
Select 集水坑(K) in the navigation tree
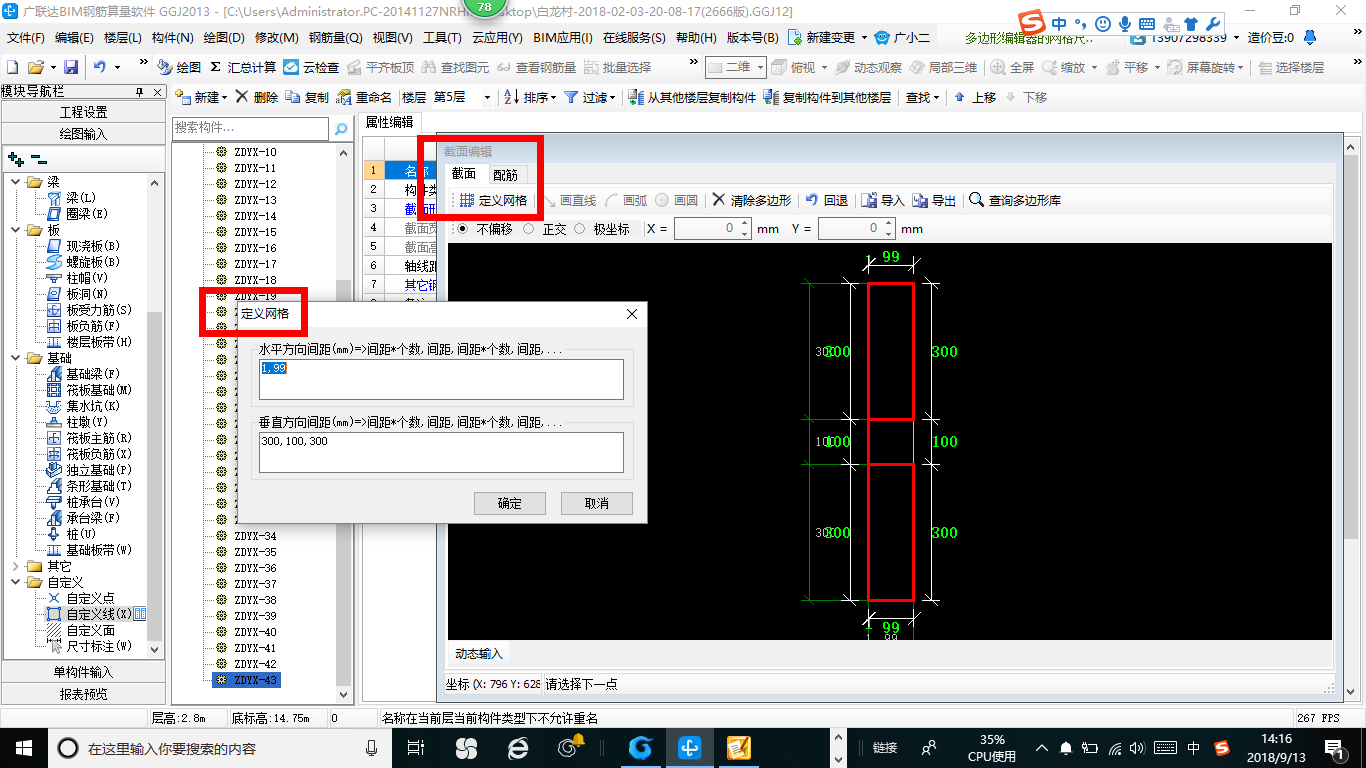click(x=84, y=406)
